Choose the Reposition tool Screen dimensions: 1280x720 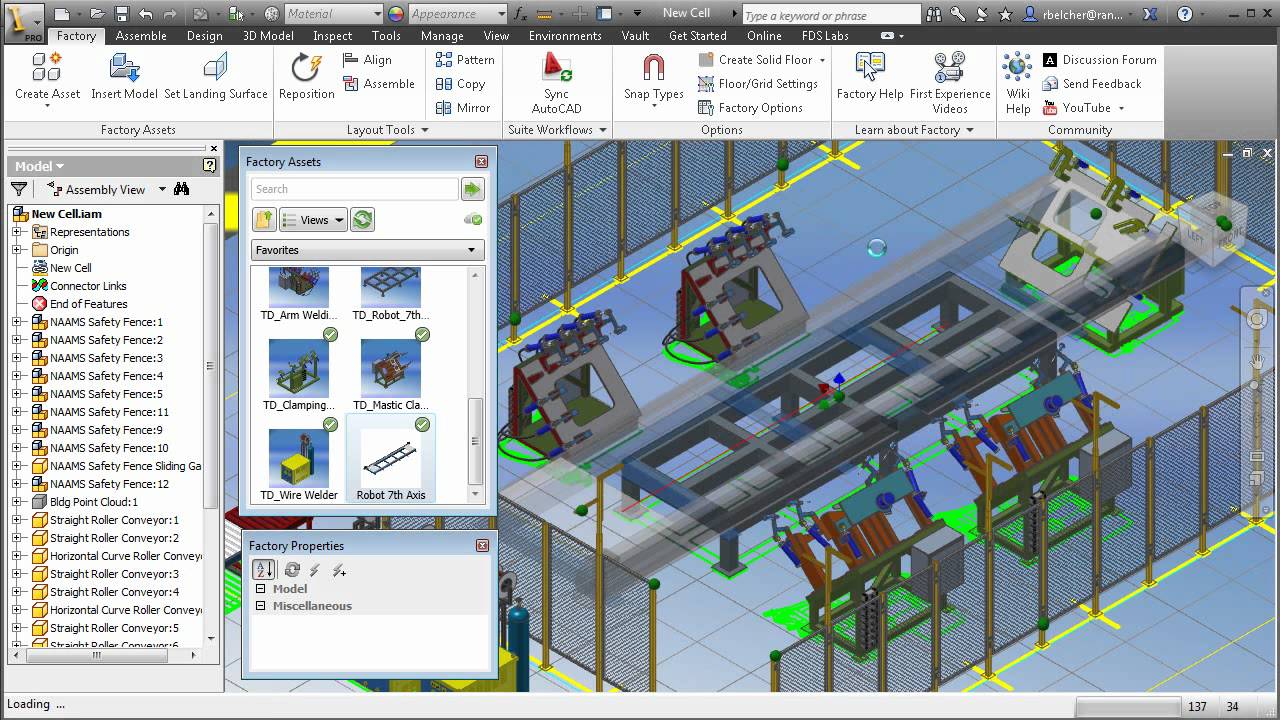pos(306,77)
